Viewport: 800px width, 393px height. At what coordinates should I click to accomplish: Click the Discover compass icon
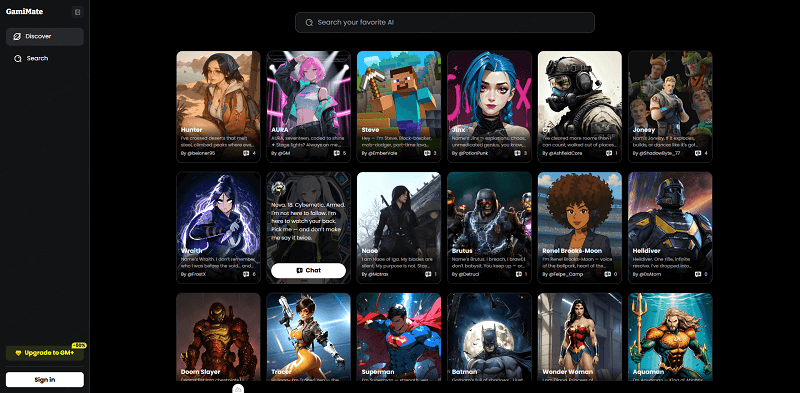tap(17, 37)
